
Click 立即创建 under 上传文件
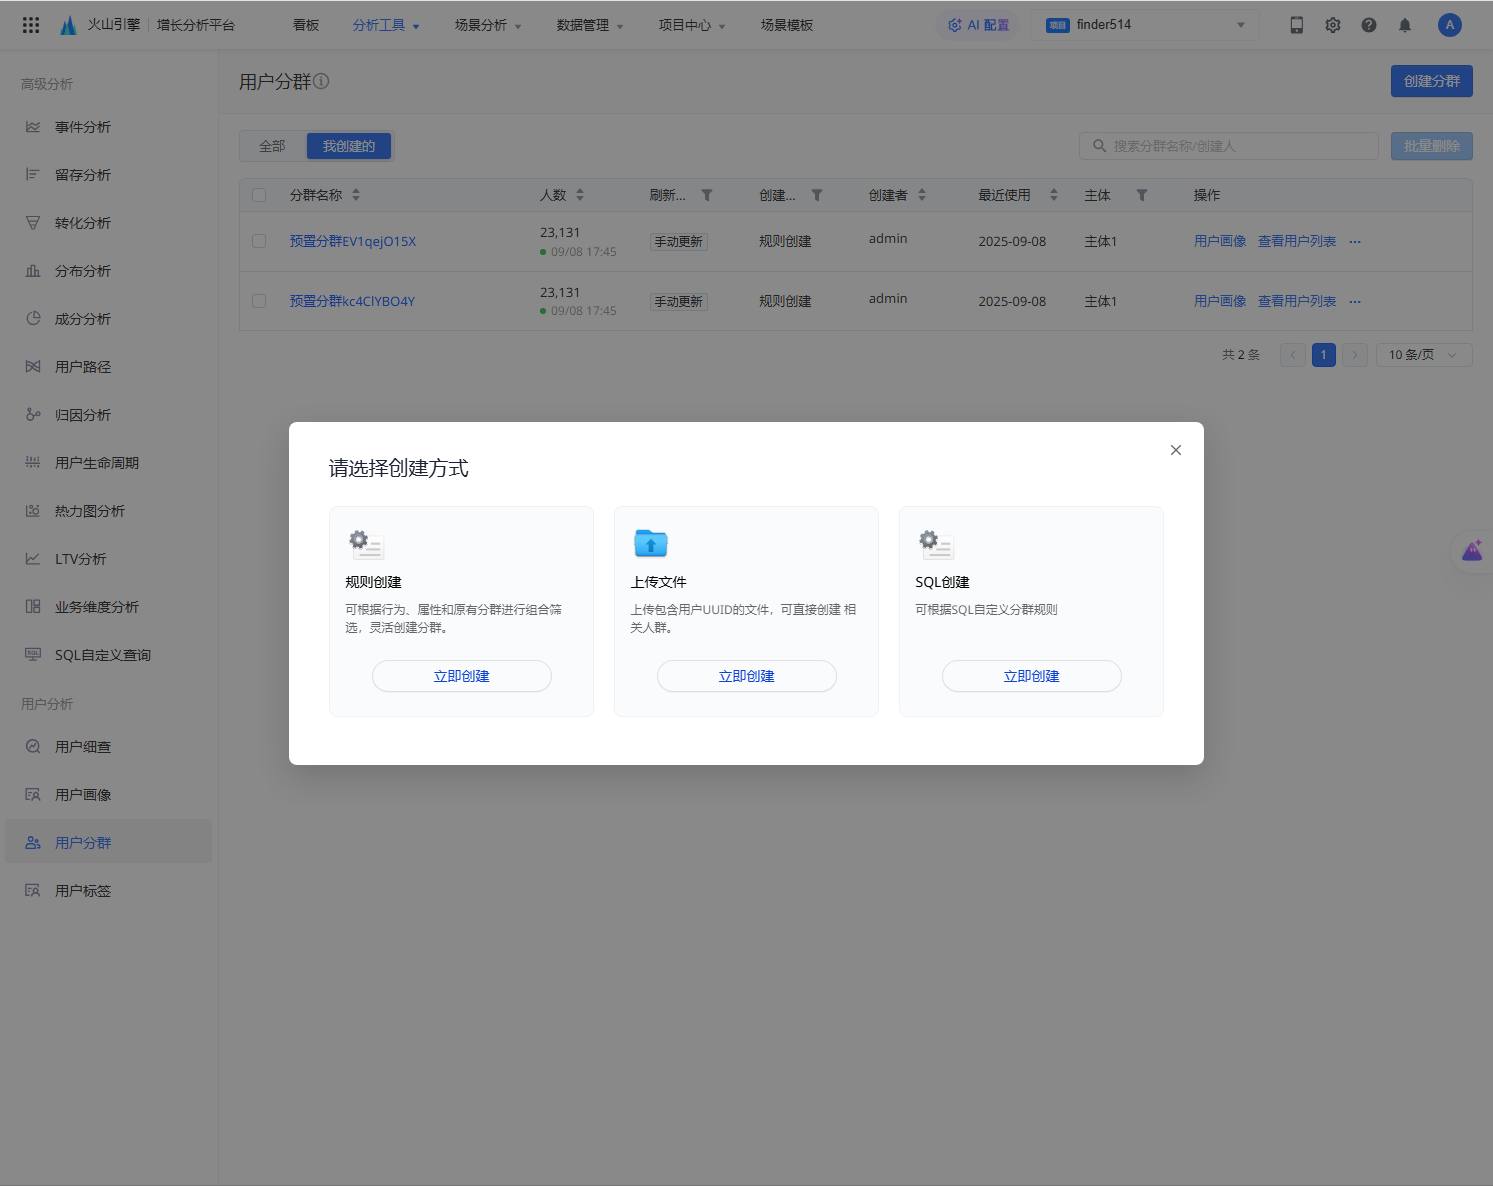click(746, 676)
